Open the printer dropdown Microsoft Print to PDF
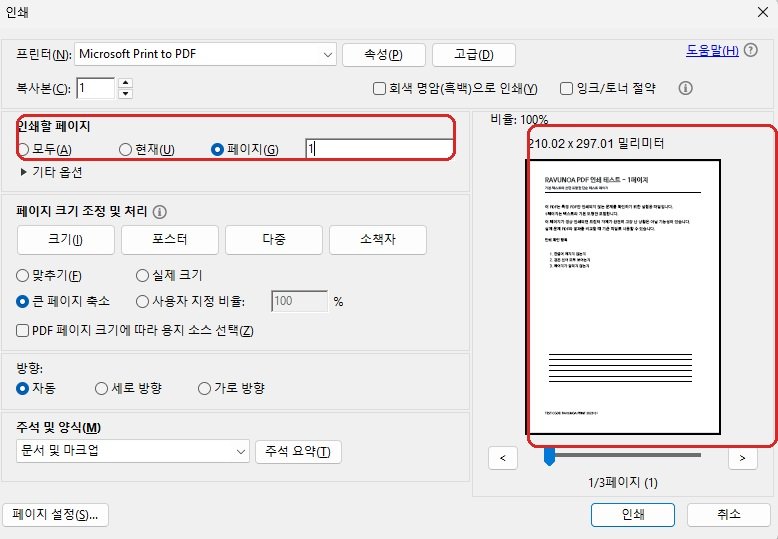The image size is (778, 539). (205, 54)
